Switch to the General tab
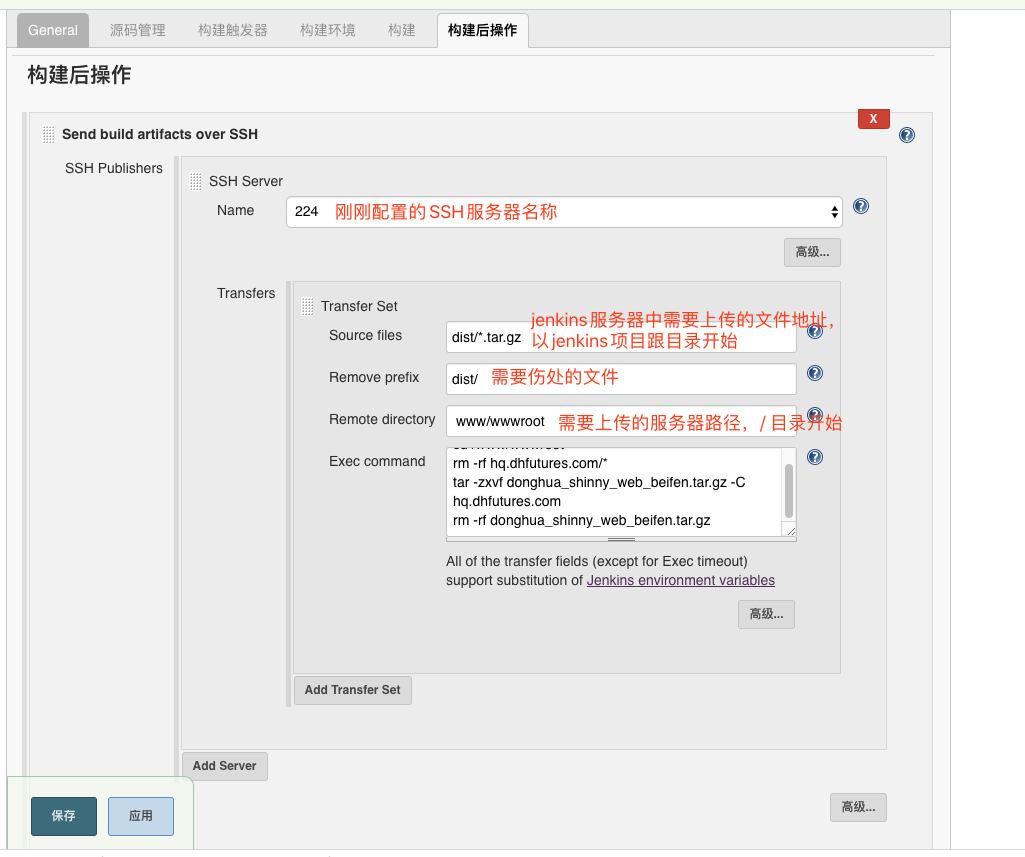This screenshot has height=857, width=1025. [53, 30]
